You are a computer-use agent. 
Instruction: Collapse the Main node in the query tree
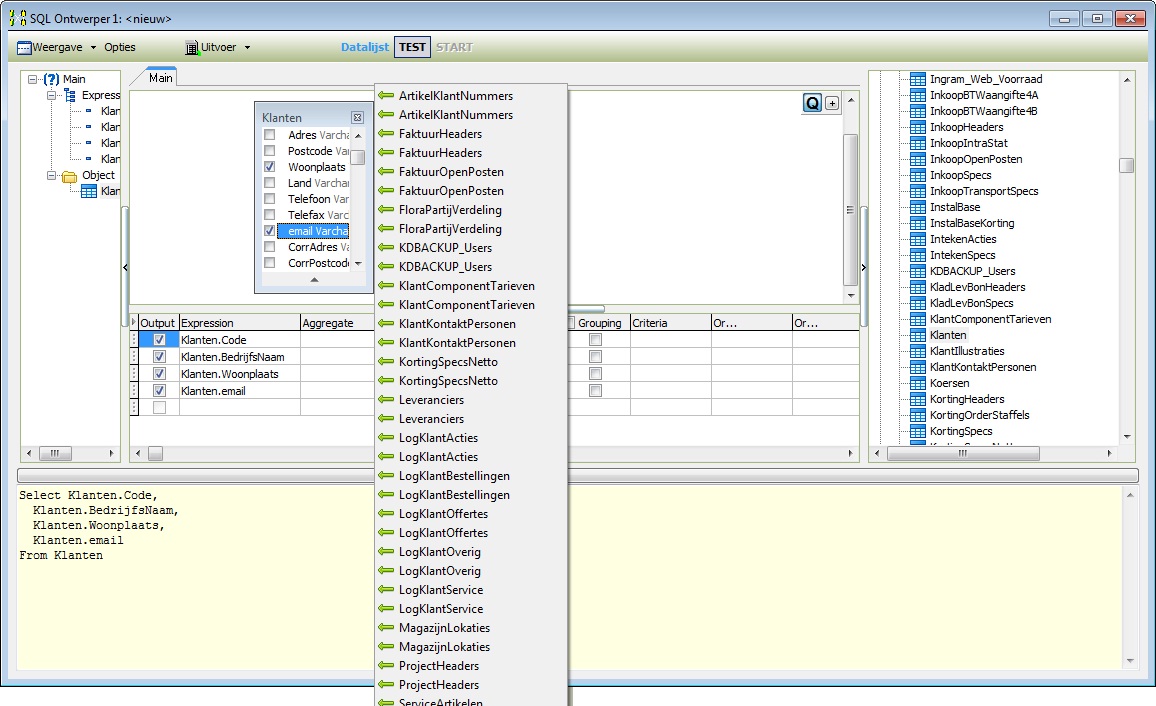coord(32,79)
